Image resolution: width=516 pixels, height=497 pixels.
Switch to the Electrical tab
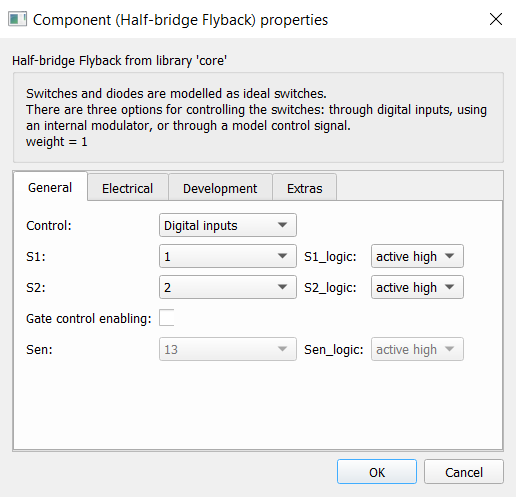click(x=128, y=188)
